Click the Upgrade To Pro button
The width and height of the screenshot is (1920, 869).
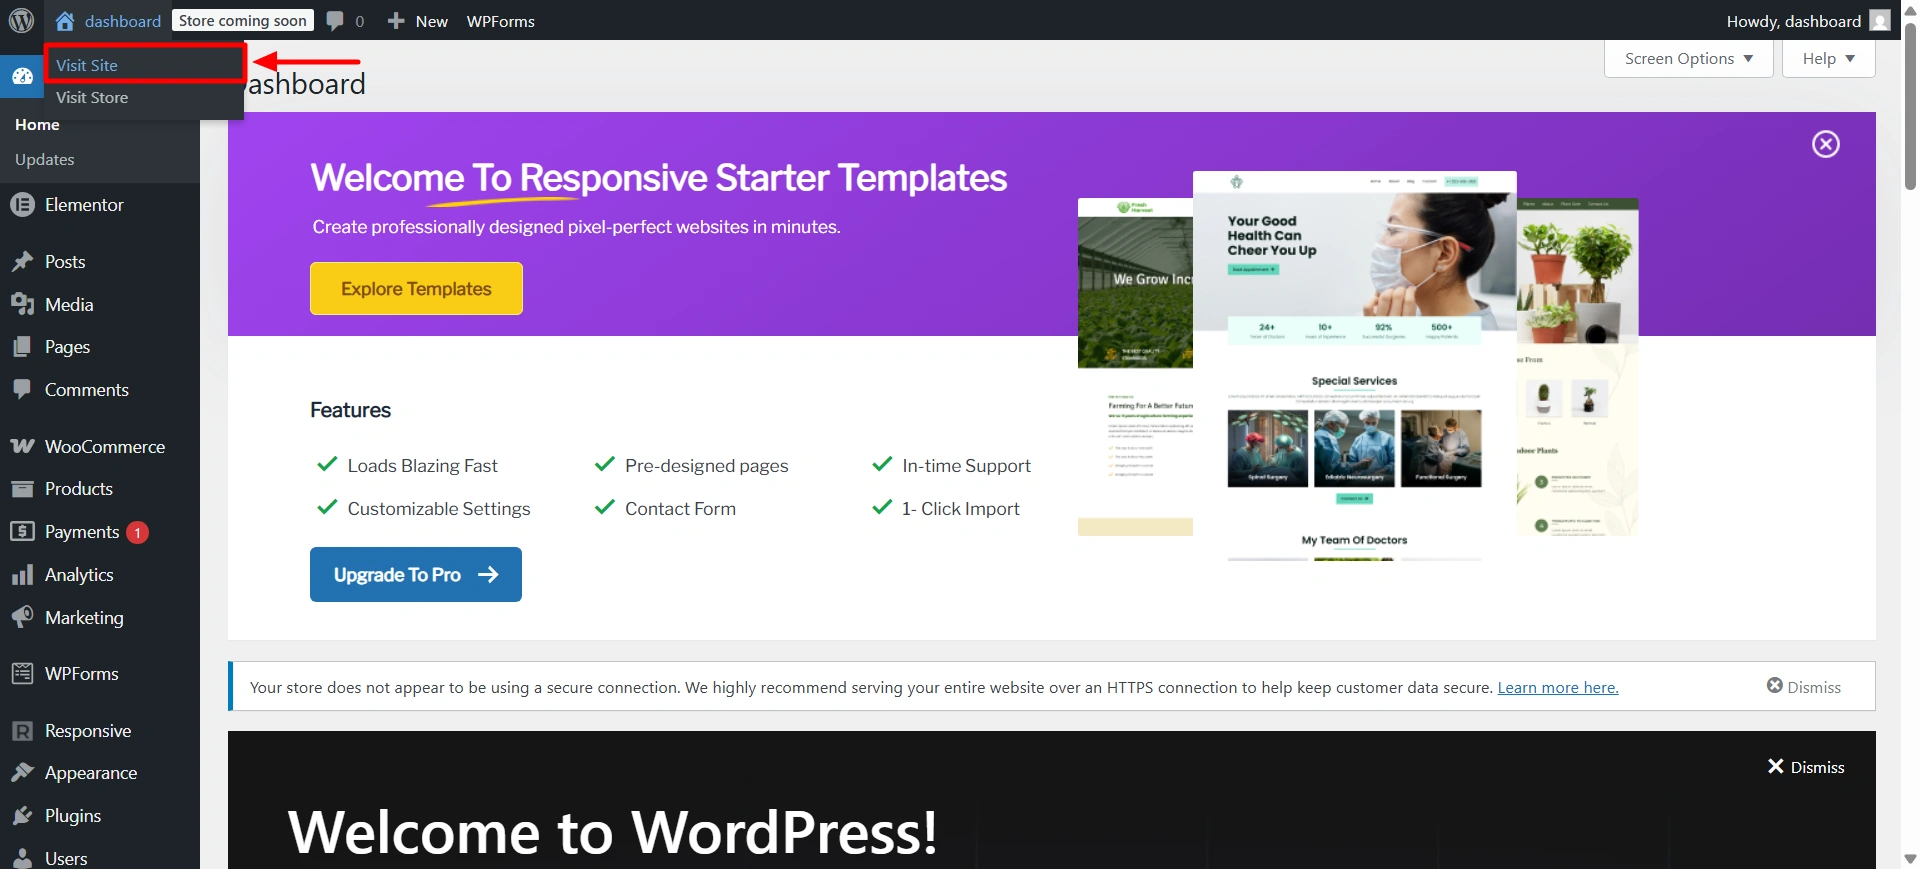pyautogui.click(x=416, y=575)
